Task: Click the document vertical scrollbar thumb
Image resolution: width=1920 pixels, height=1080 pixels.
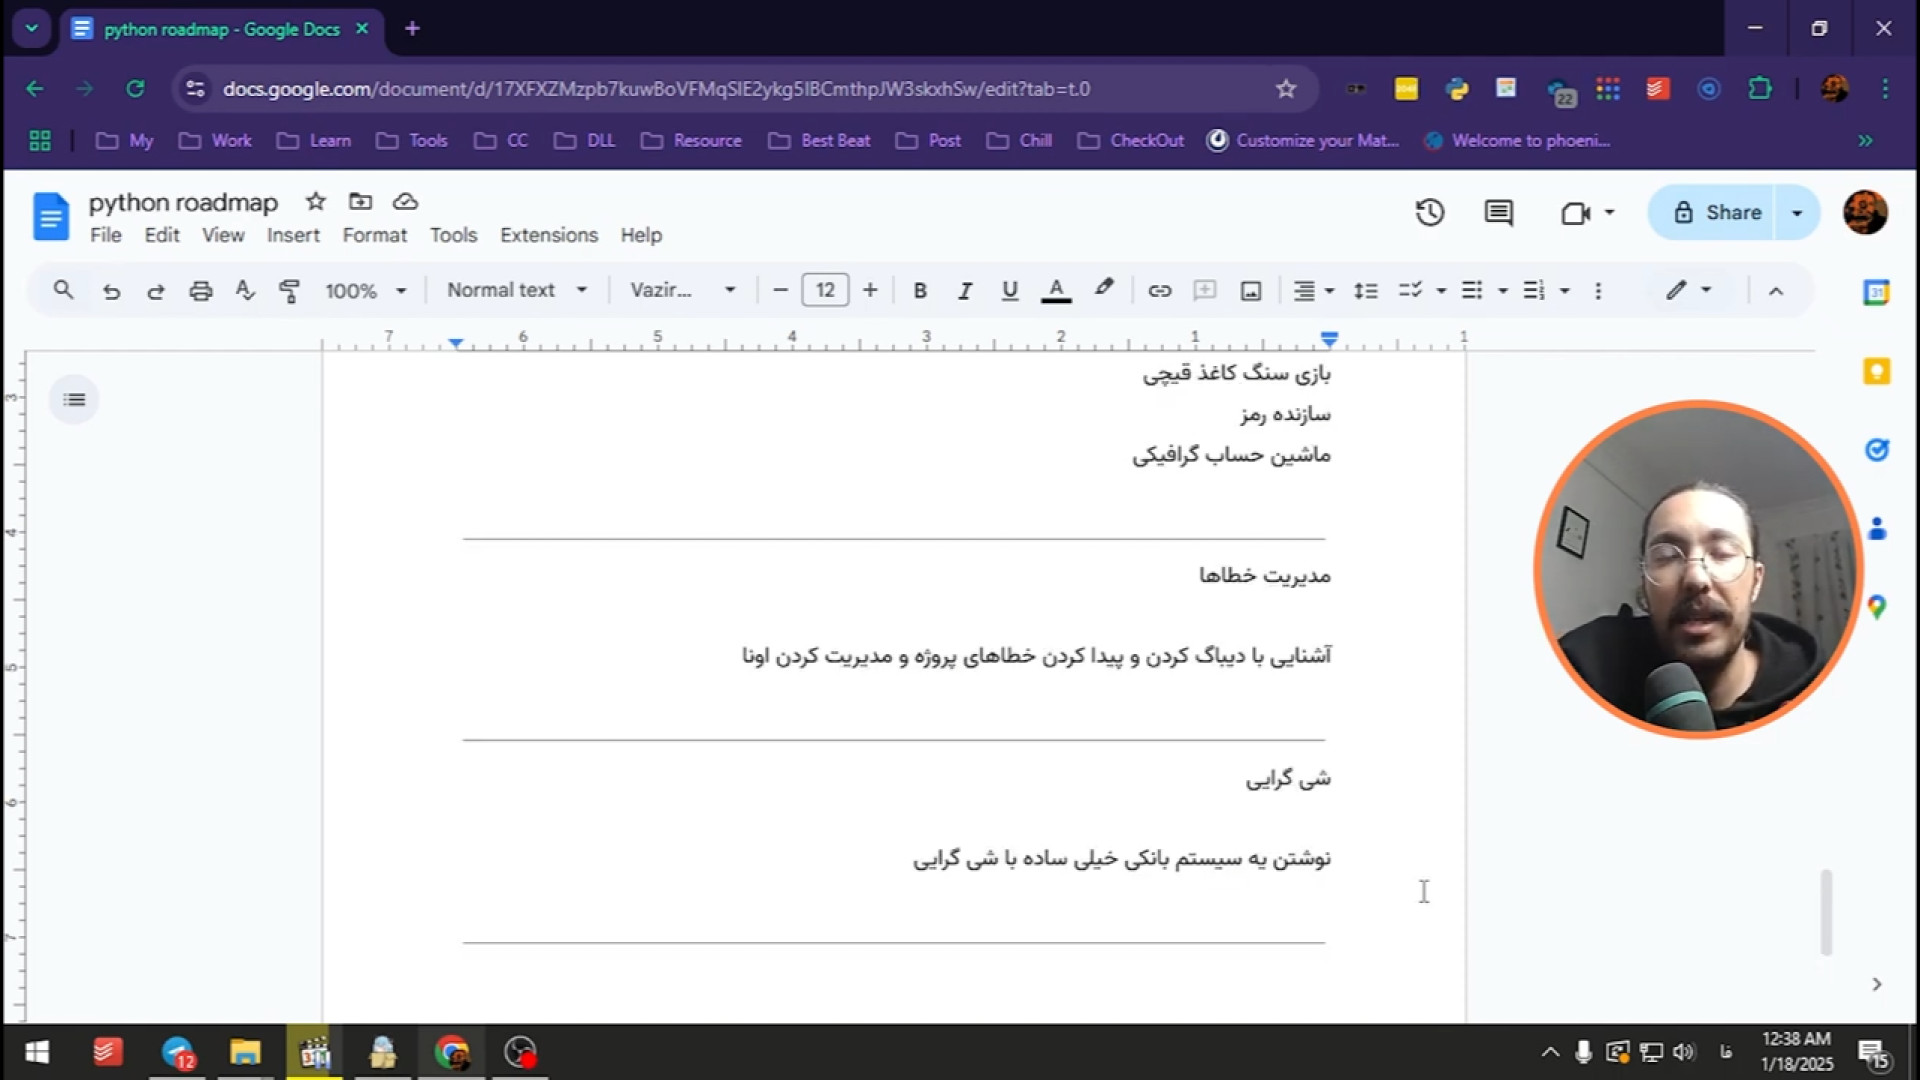Action: [x=1826, y=912]
